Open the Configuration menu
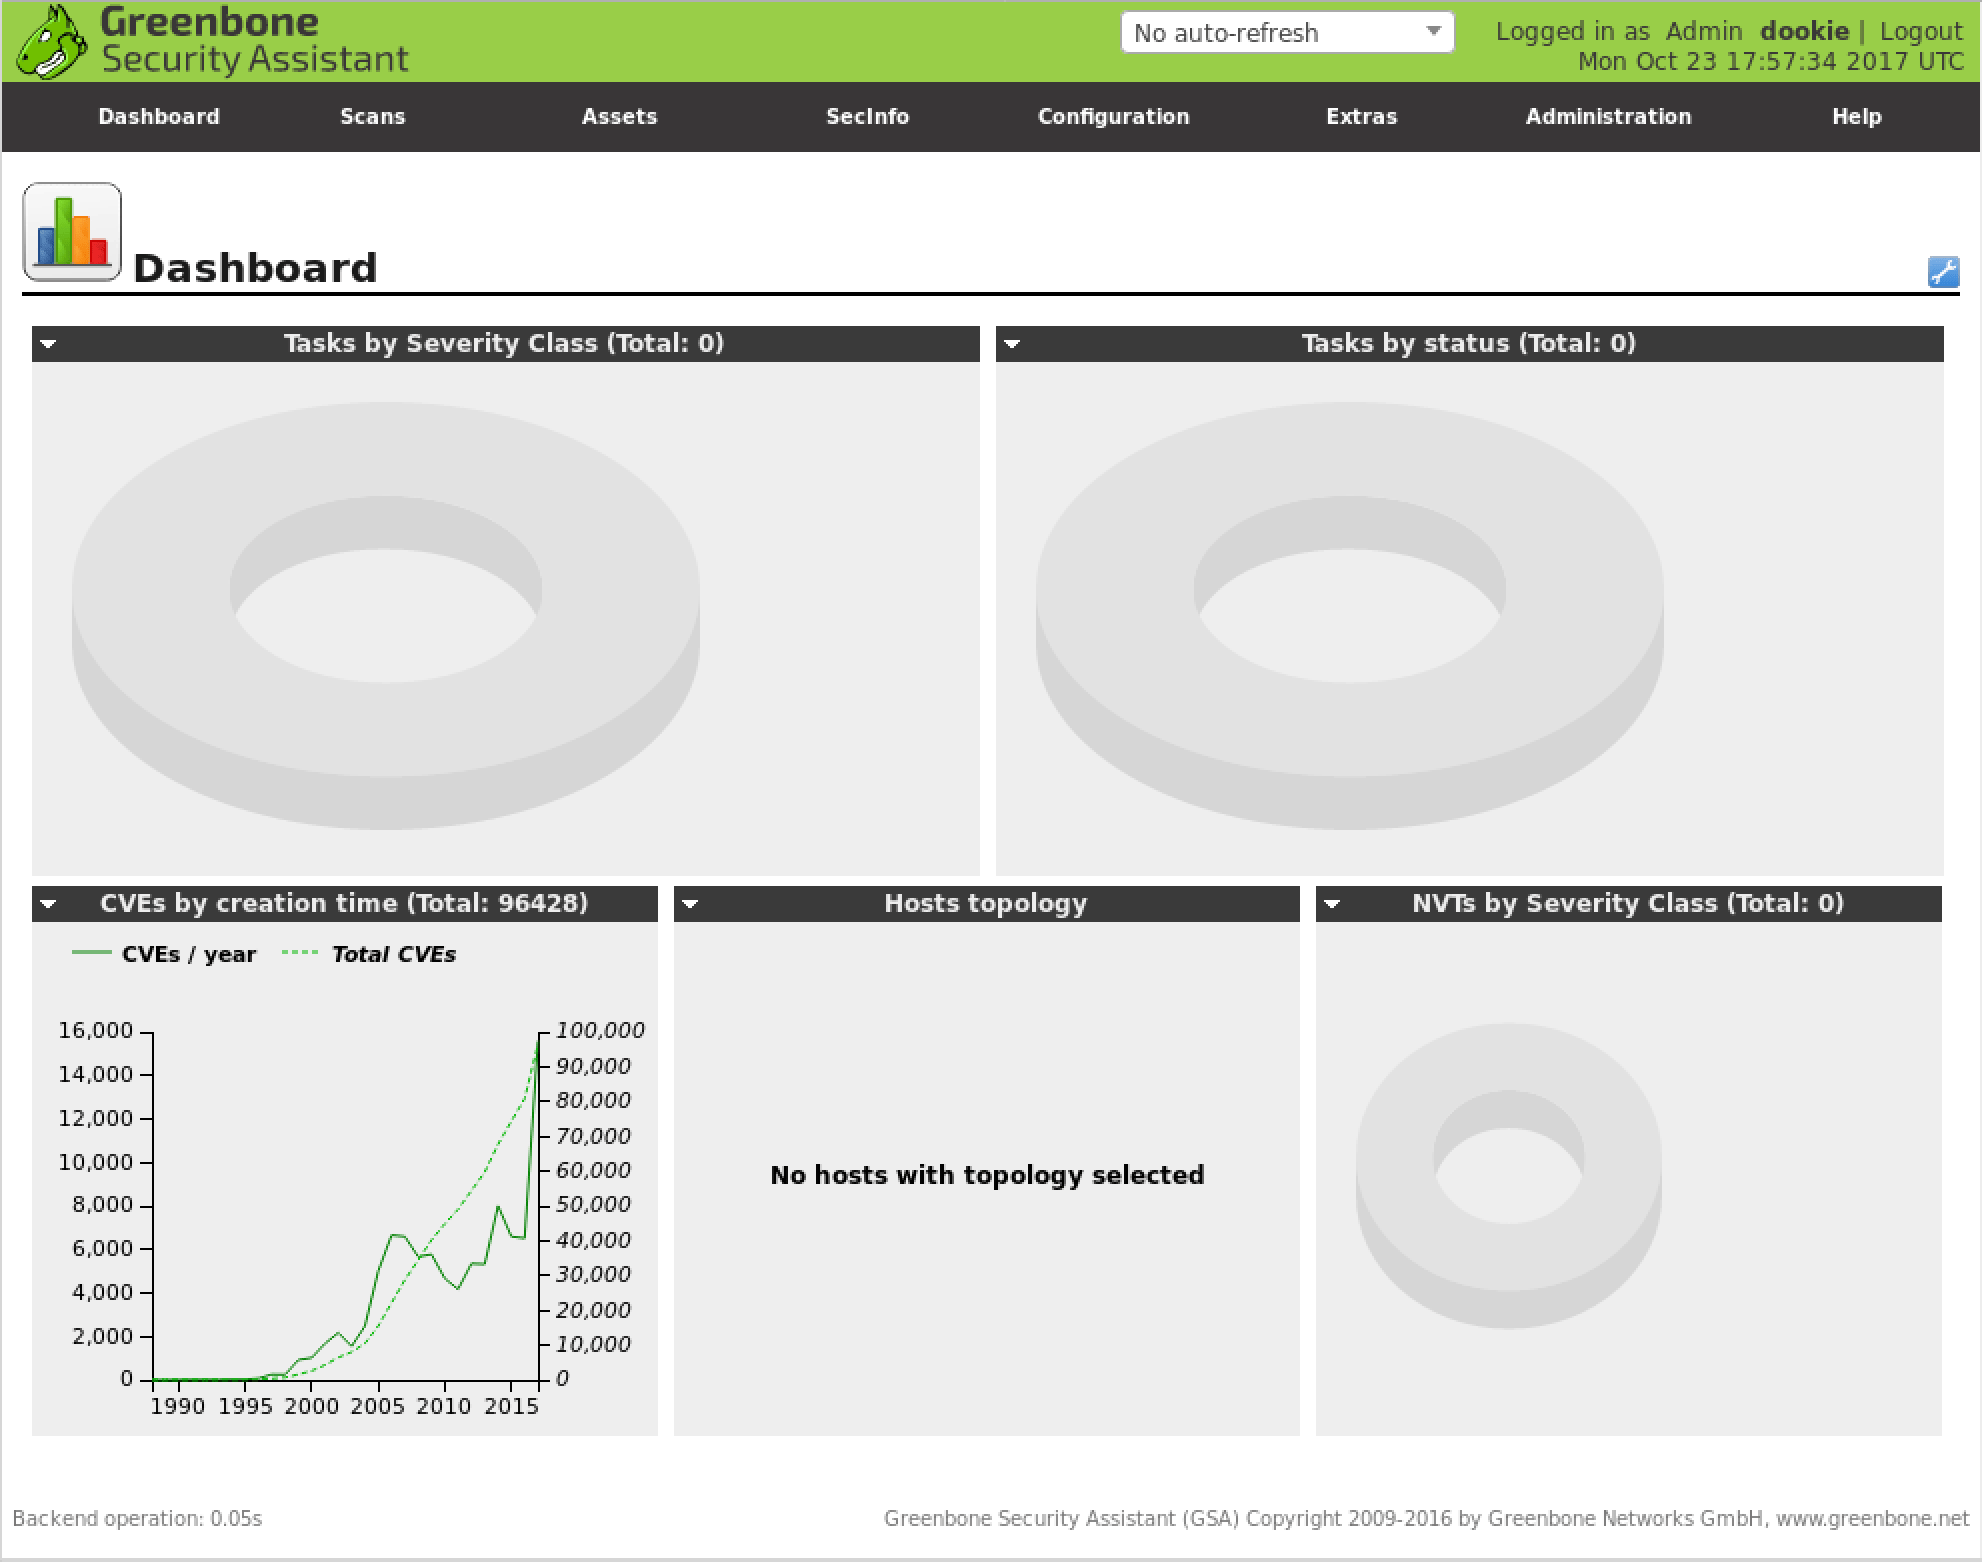The width and height of the screenshot is (1982, 1562). click(1113, 117)
